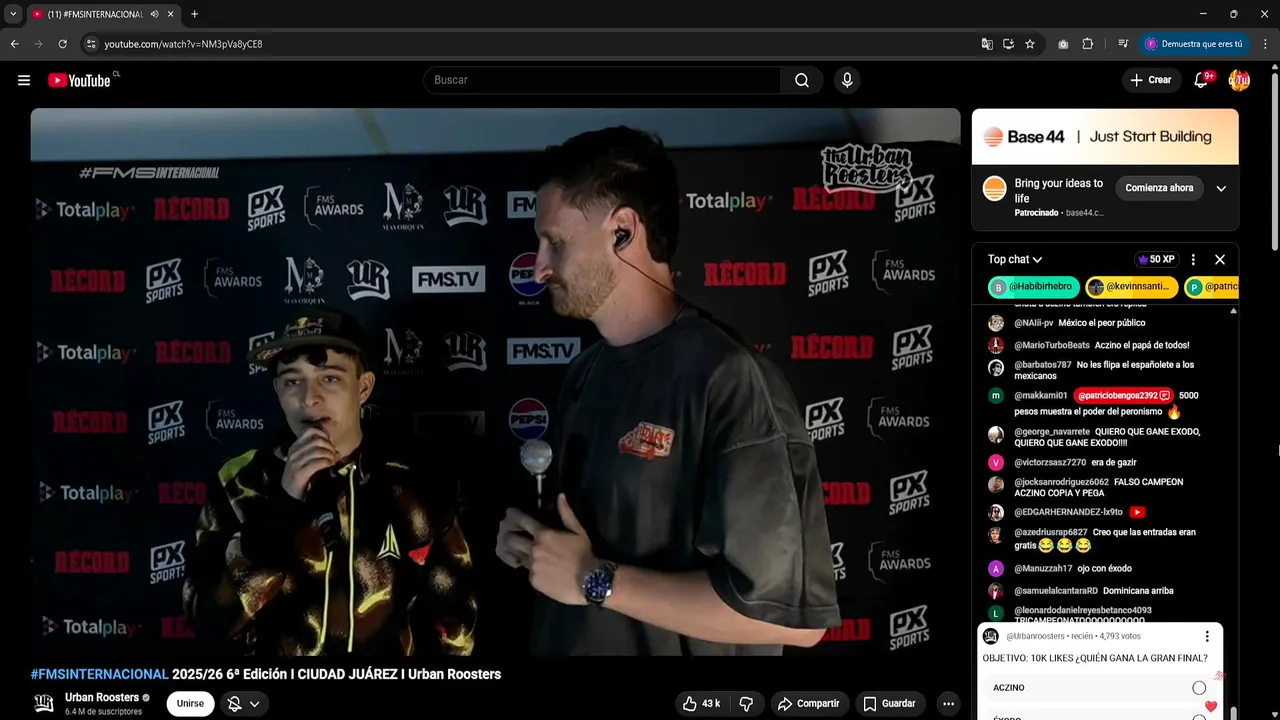Click username @NAIii-pv in chat
The height and width of the screenshot is (720, 1280).
point(1033,323)
